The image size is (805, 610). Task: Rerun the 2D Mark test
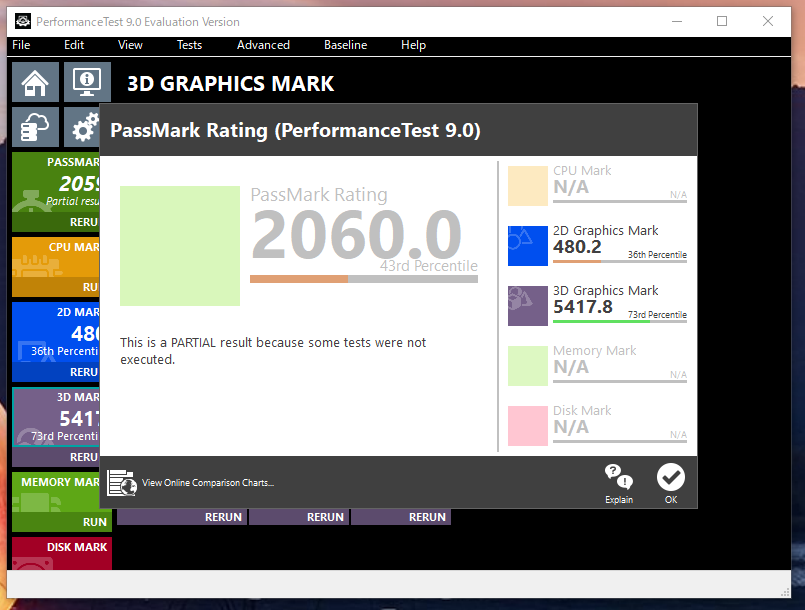click(56, 372)
